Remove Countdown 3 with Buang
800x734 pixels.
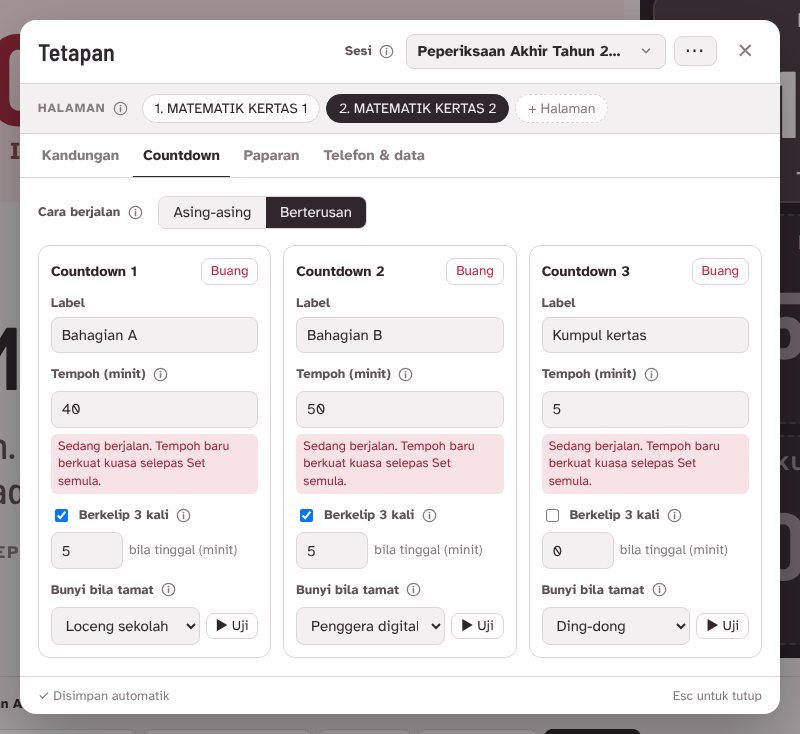point(720,271)
